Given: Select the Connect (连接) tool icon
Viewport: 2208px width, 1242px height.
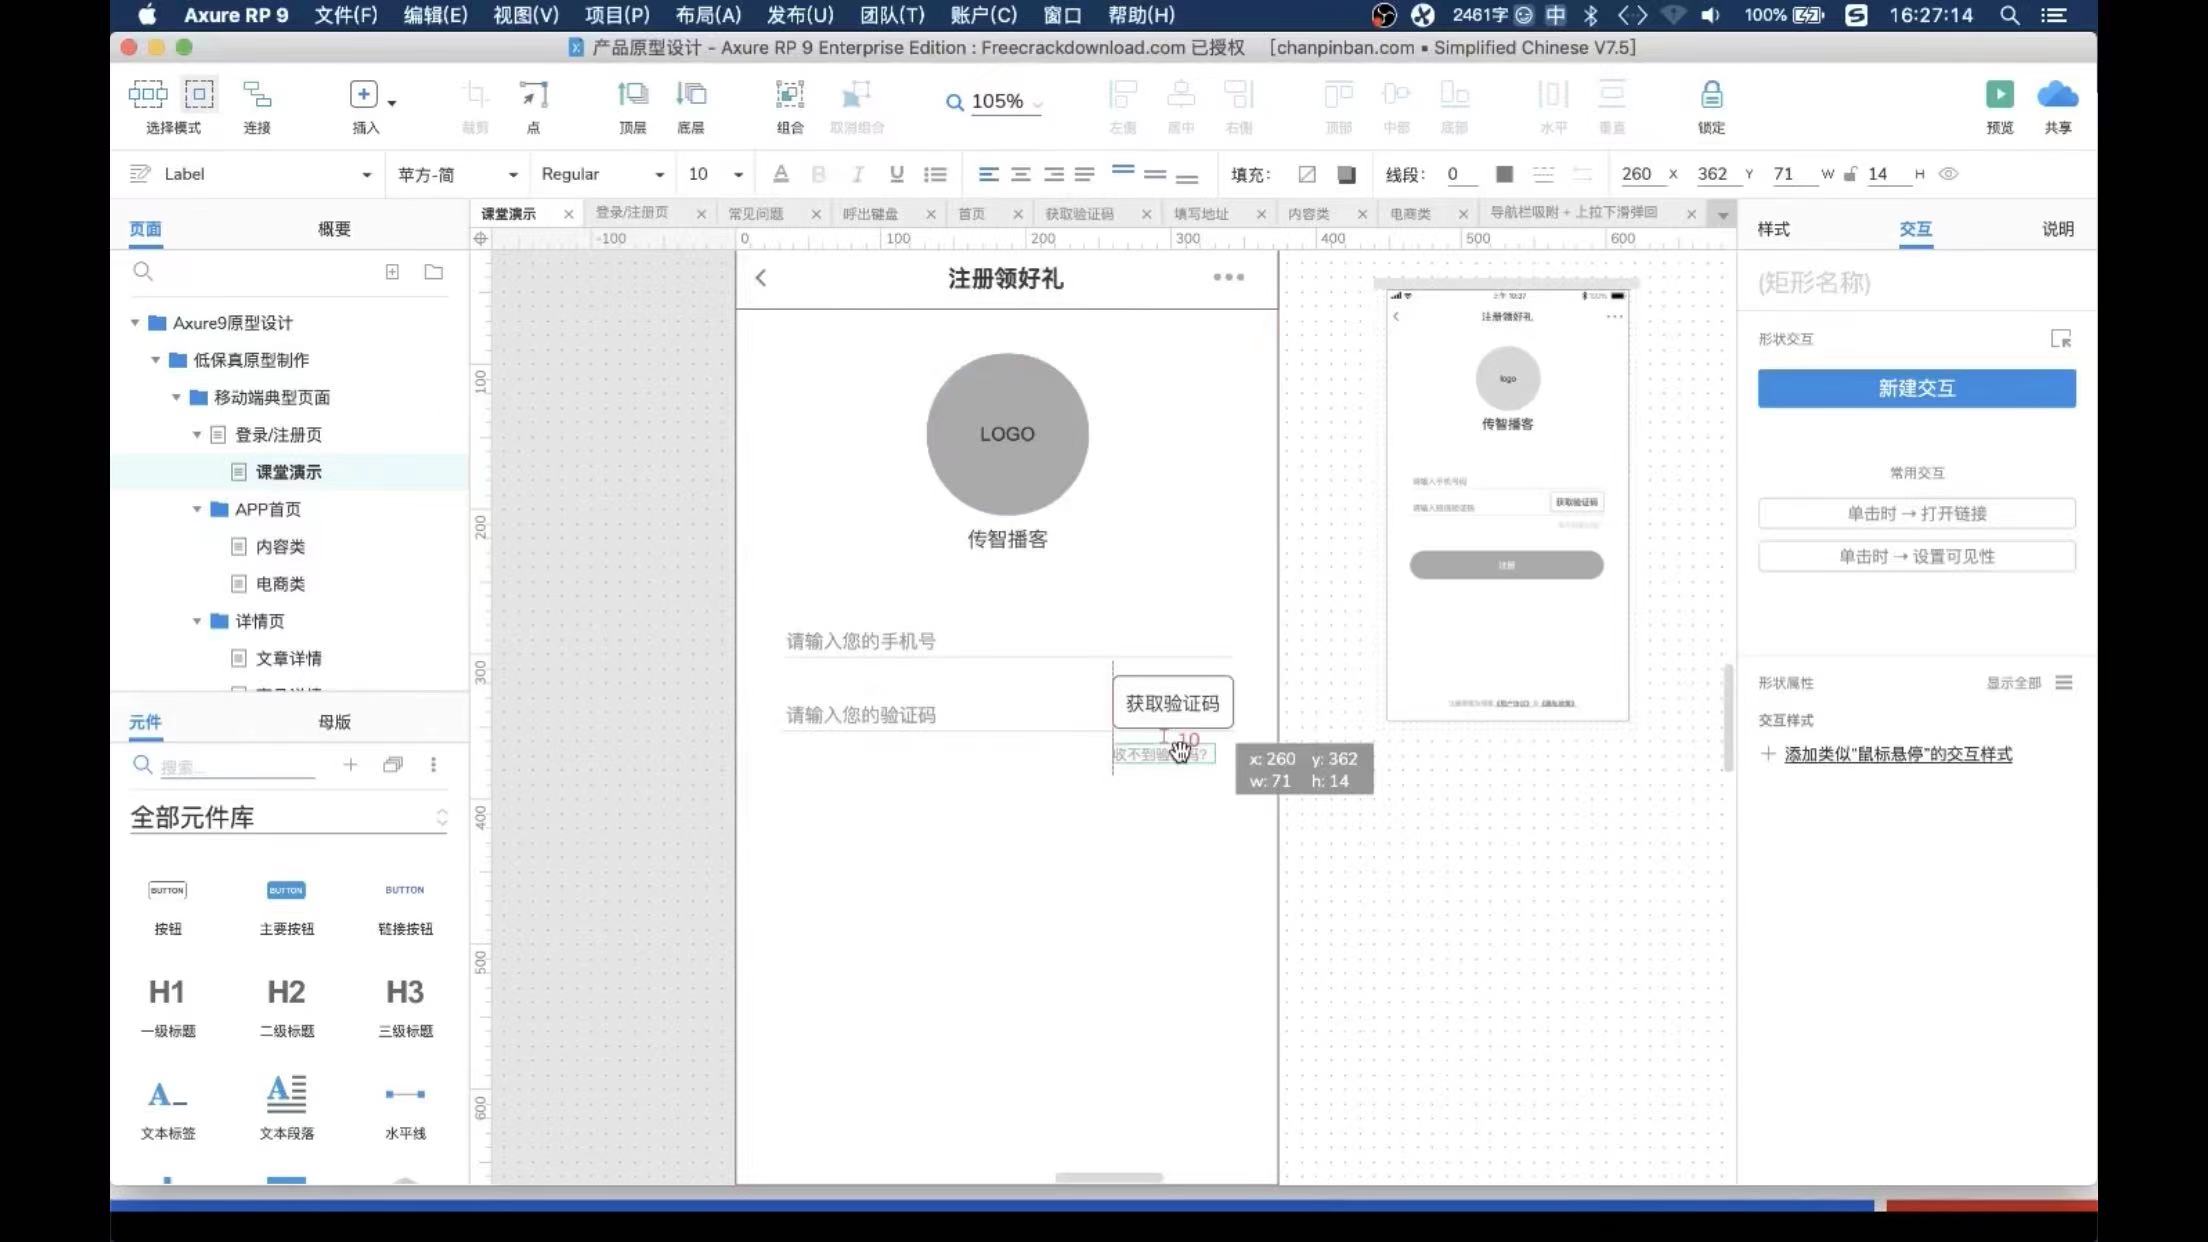Looking at the screenshot, I should 257,95.
